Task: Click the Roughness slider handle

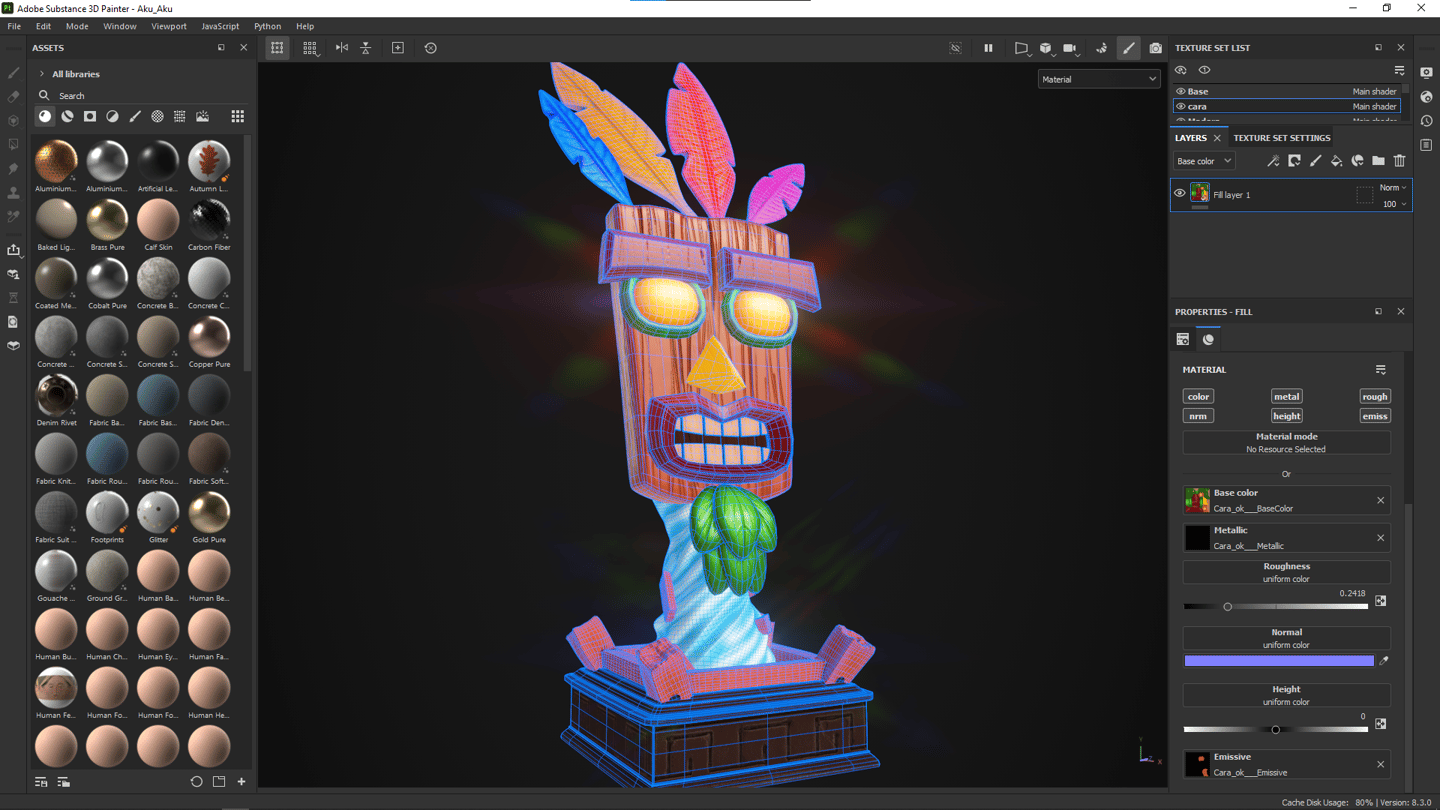Action: pos(1228,607)
